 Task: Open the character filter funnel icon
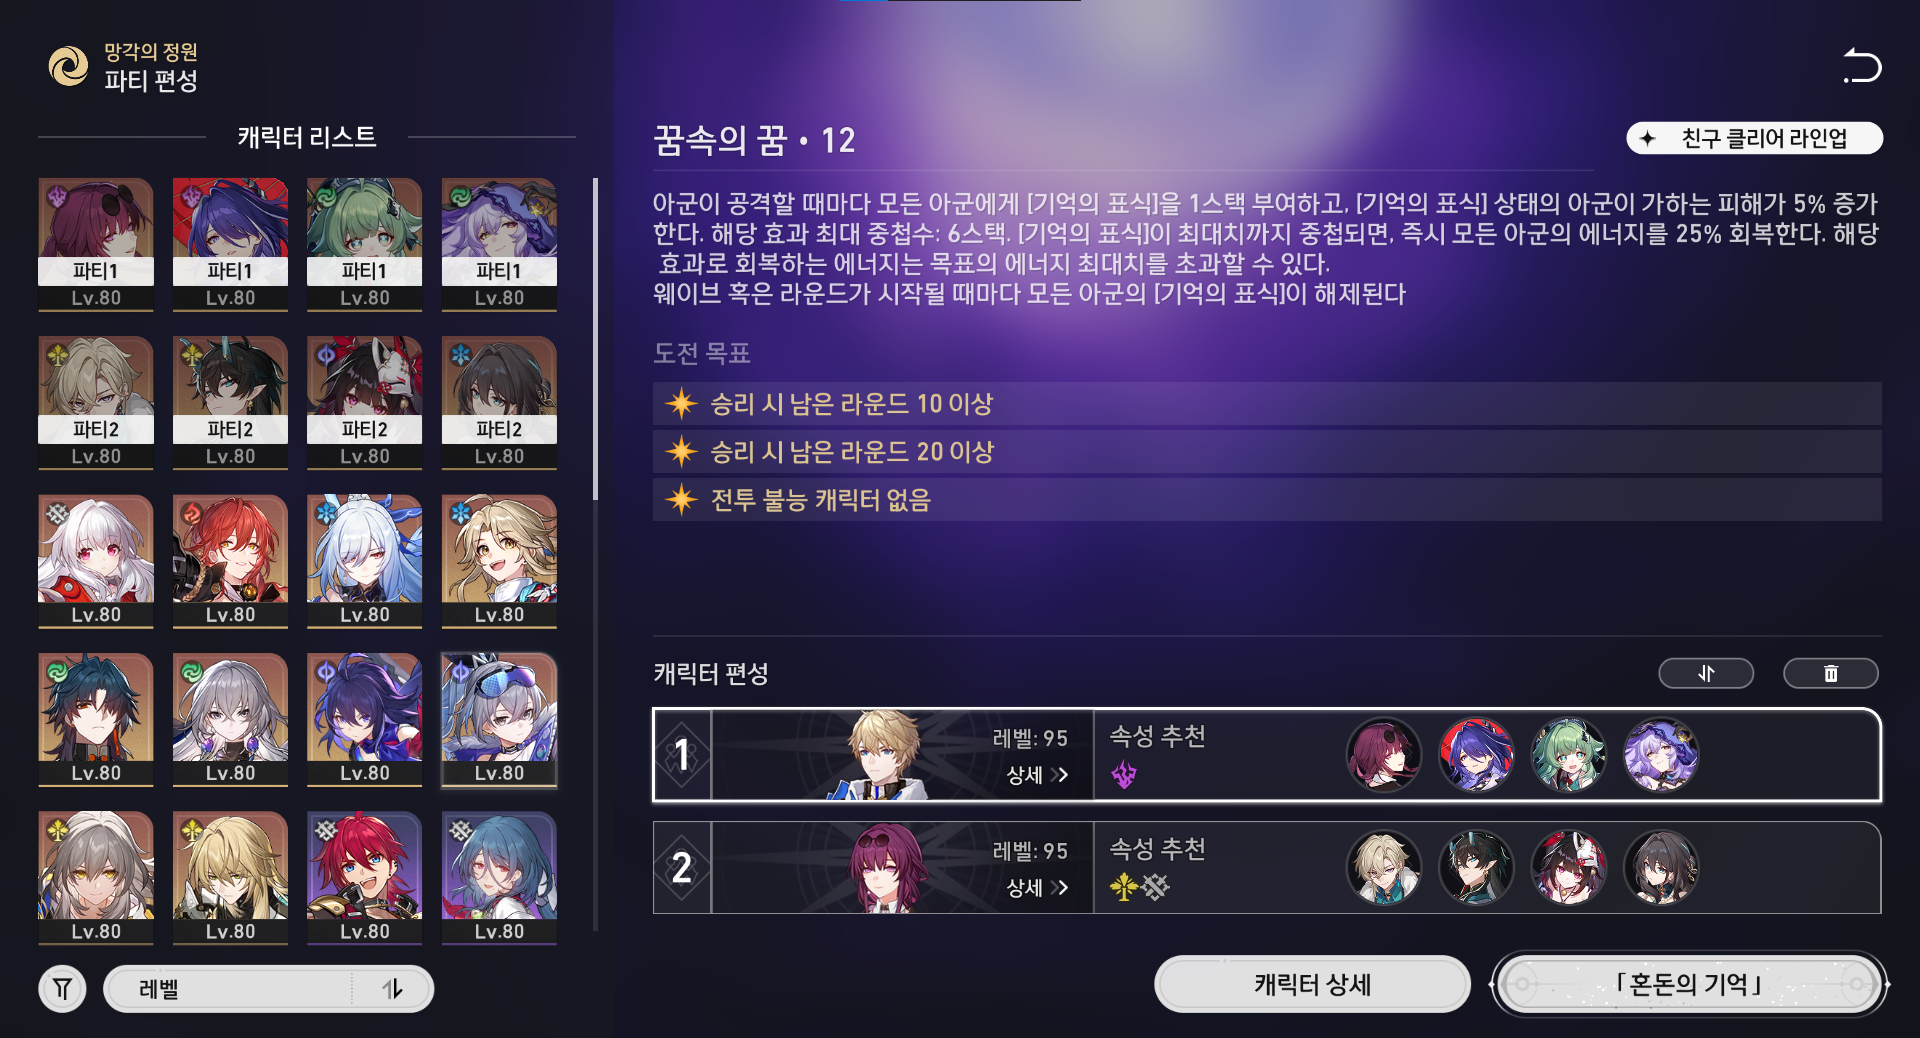tap(62, 989)
